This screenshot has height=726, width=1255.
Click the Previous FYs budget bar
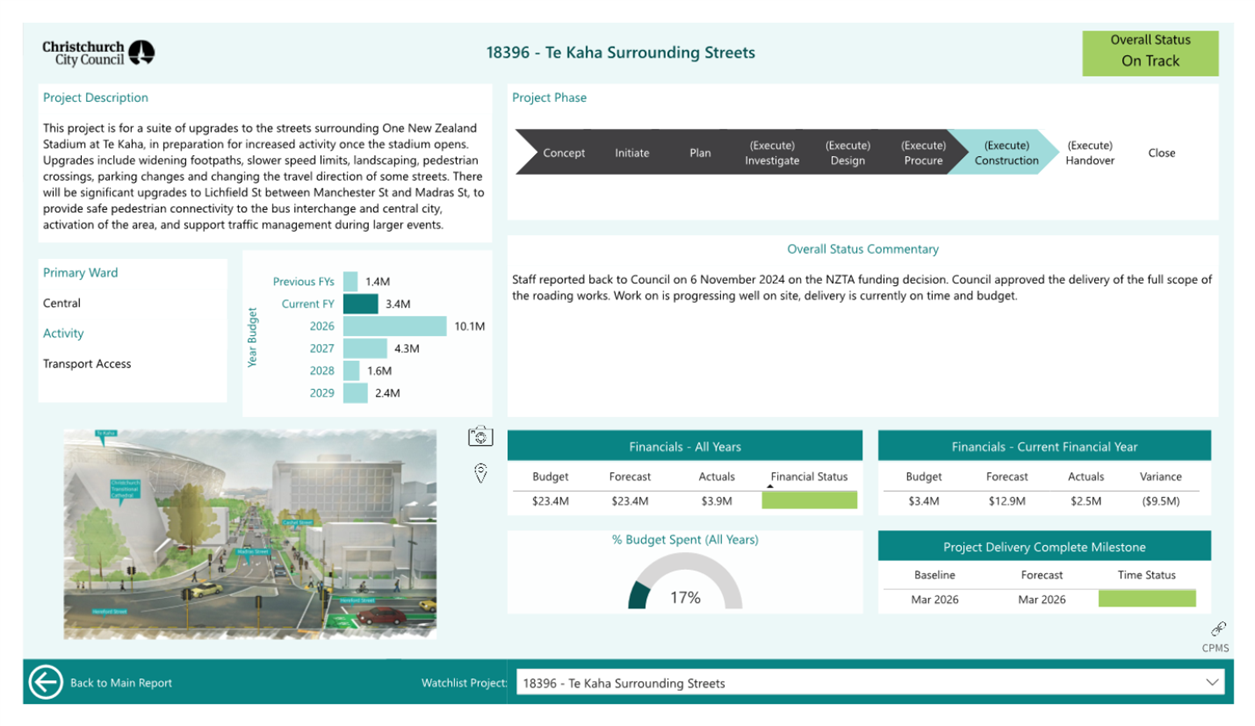(x=350, y=282)
